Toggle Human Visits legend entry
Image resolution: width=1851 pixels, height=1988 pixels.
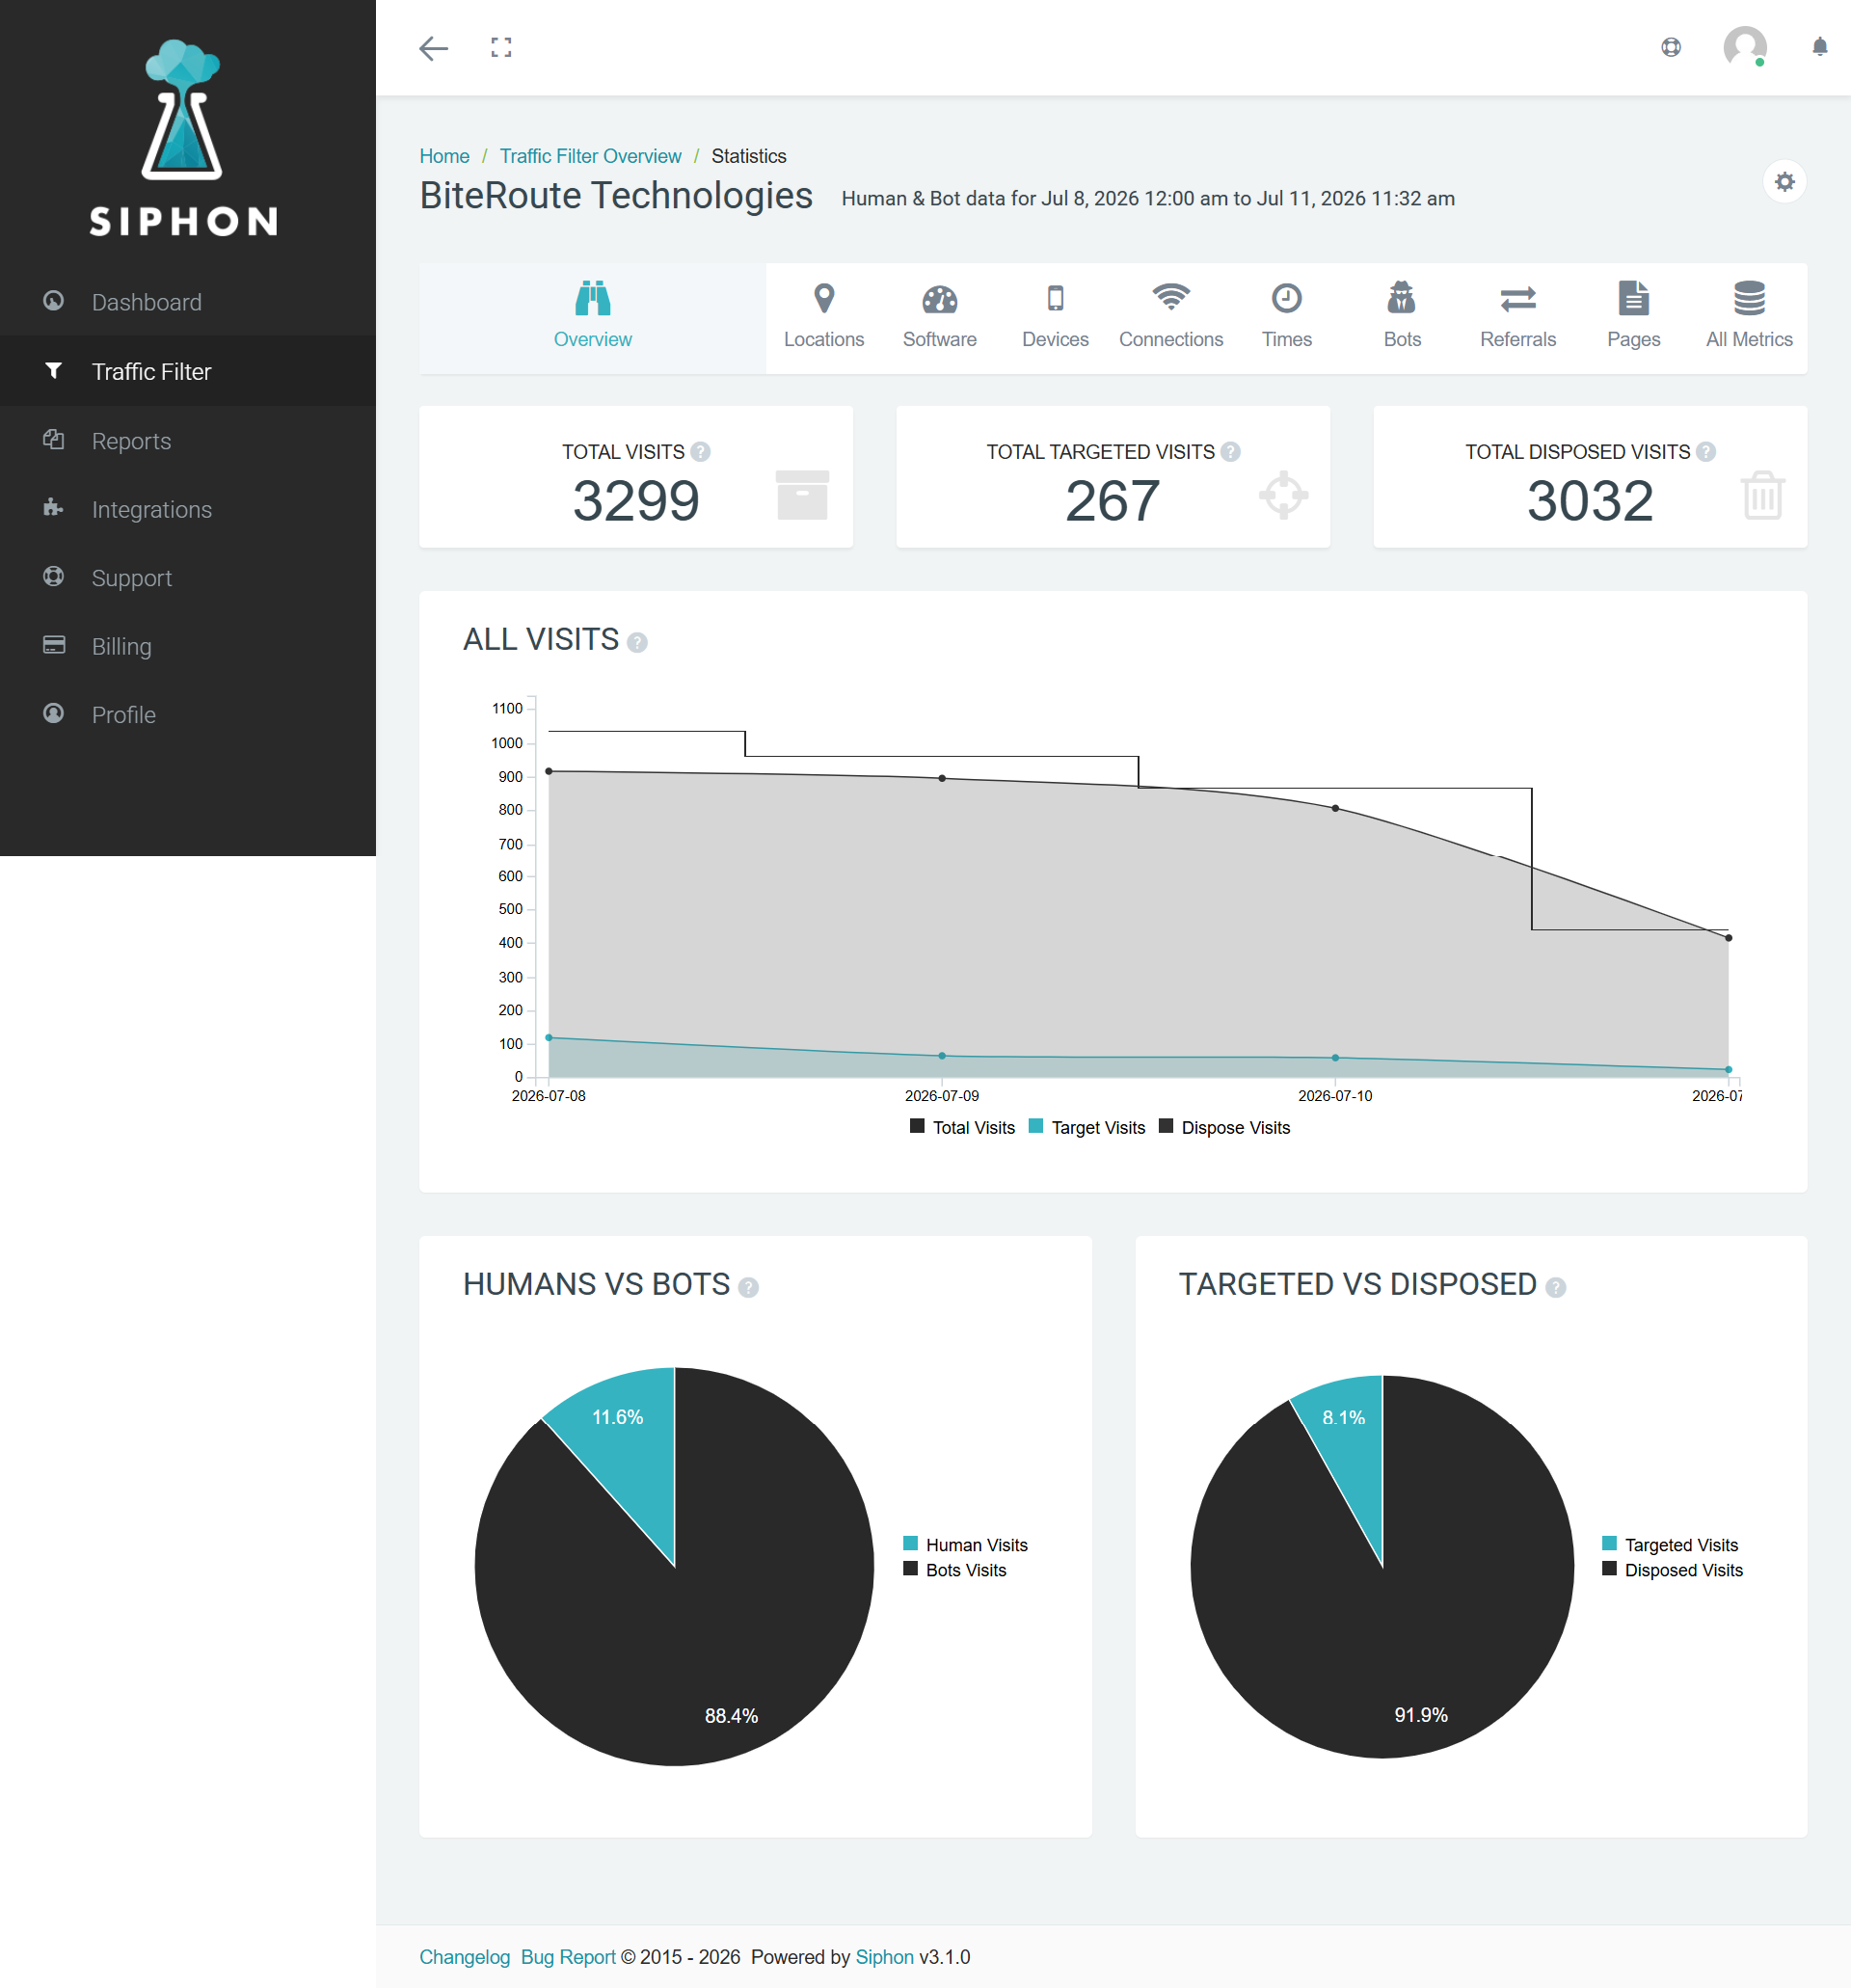coord(965,1545)
